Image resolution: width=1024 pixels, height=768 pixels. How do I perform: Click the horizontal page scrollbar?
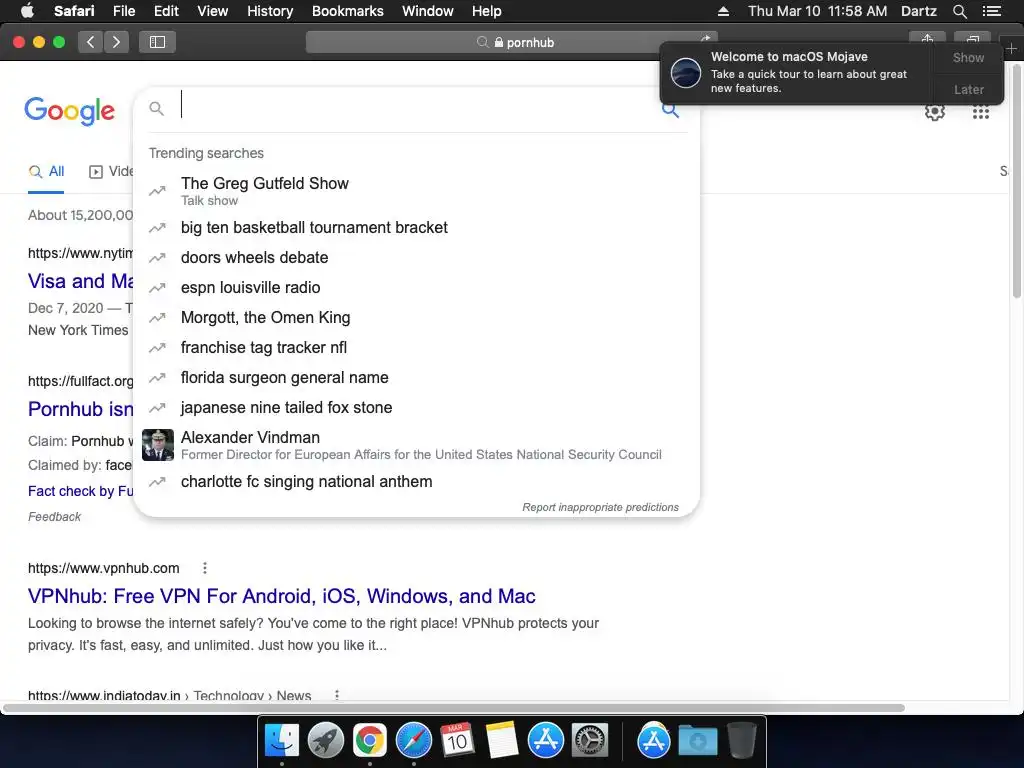pos(454,708)
